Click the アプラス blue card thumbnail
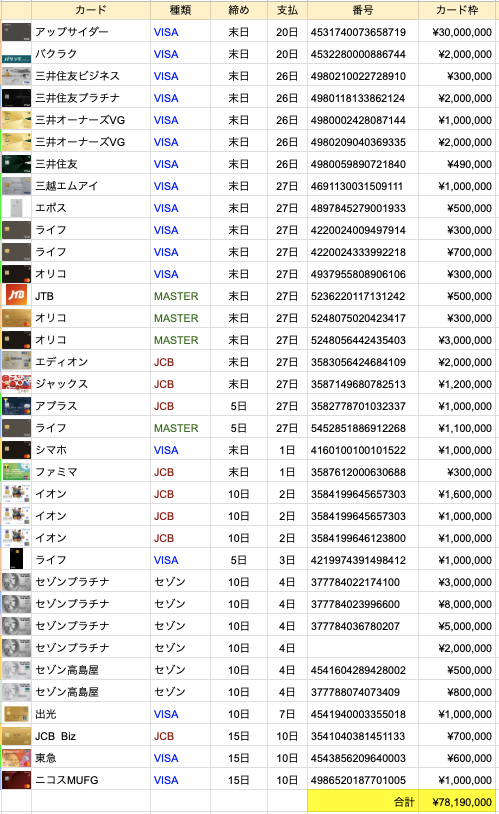Image resolution: width=499 pixels, height=814 pixels. coord(16,406)
